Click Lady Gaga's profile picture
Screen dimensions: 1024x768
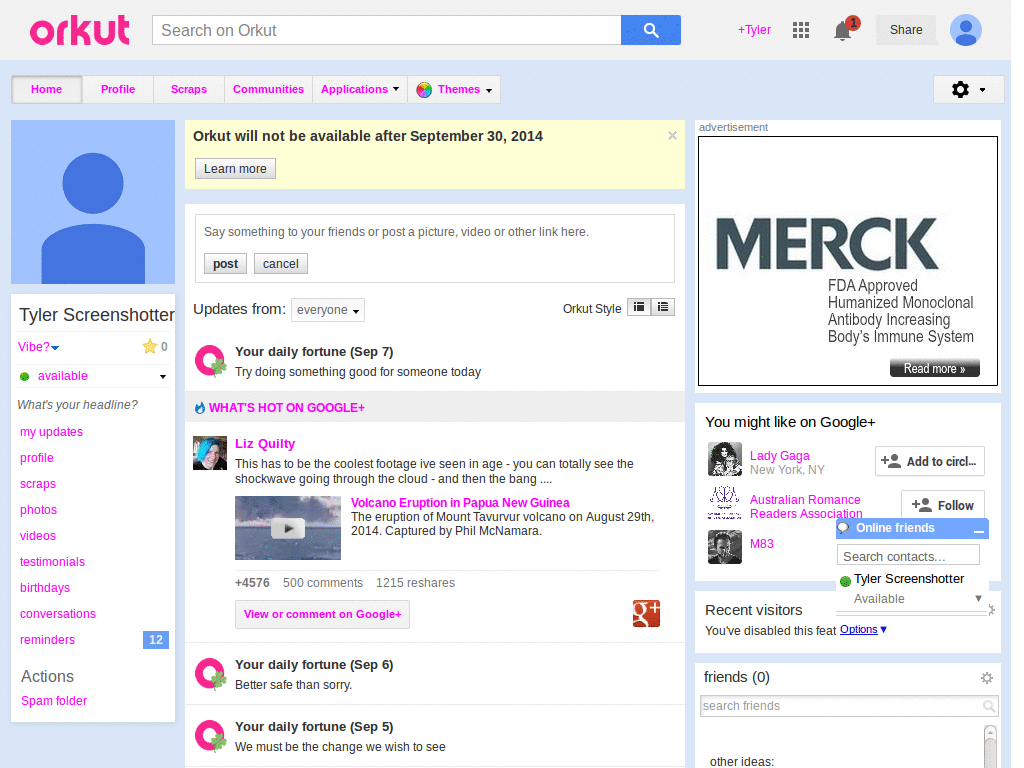pos(724,459)
